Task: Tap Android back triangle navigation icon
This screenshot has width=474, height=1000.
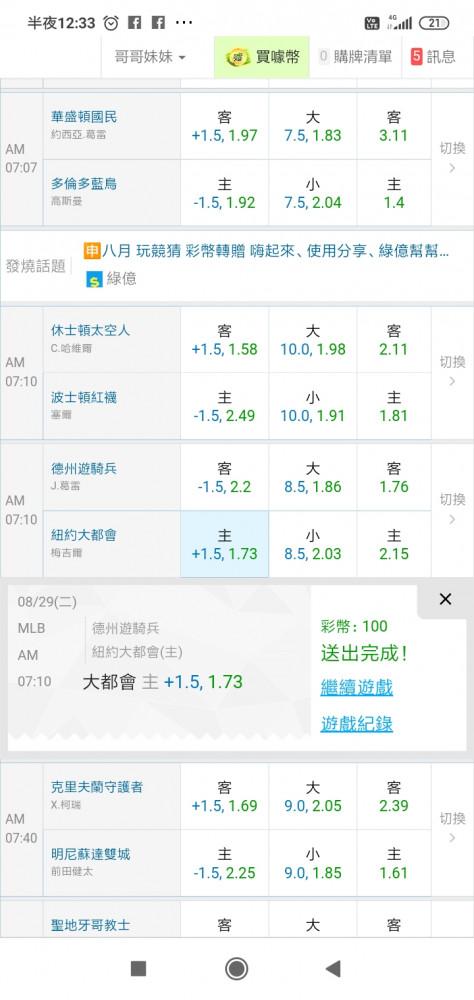Action: point(333,969)
